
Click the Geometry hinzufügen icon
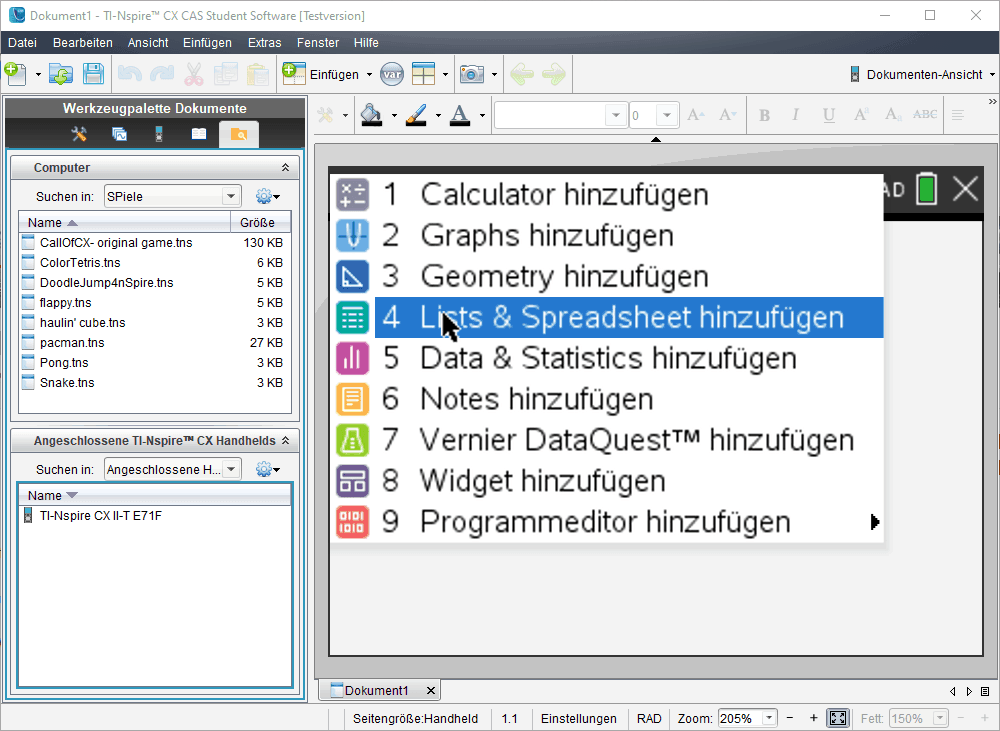point(353,276)
